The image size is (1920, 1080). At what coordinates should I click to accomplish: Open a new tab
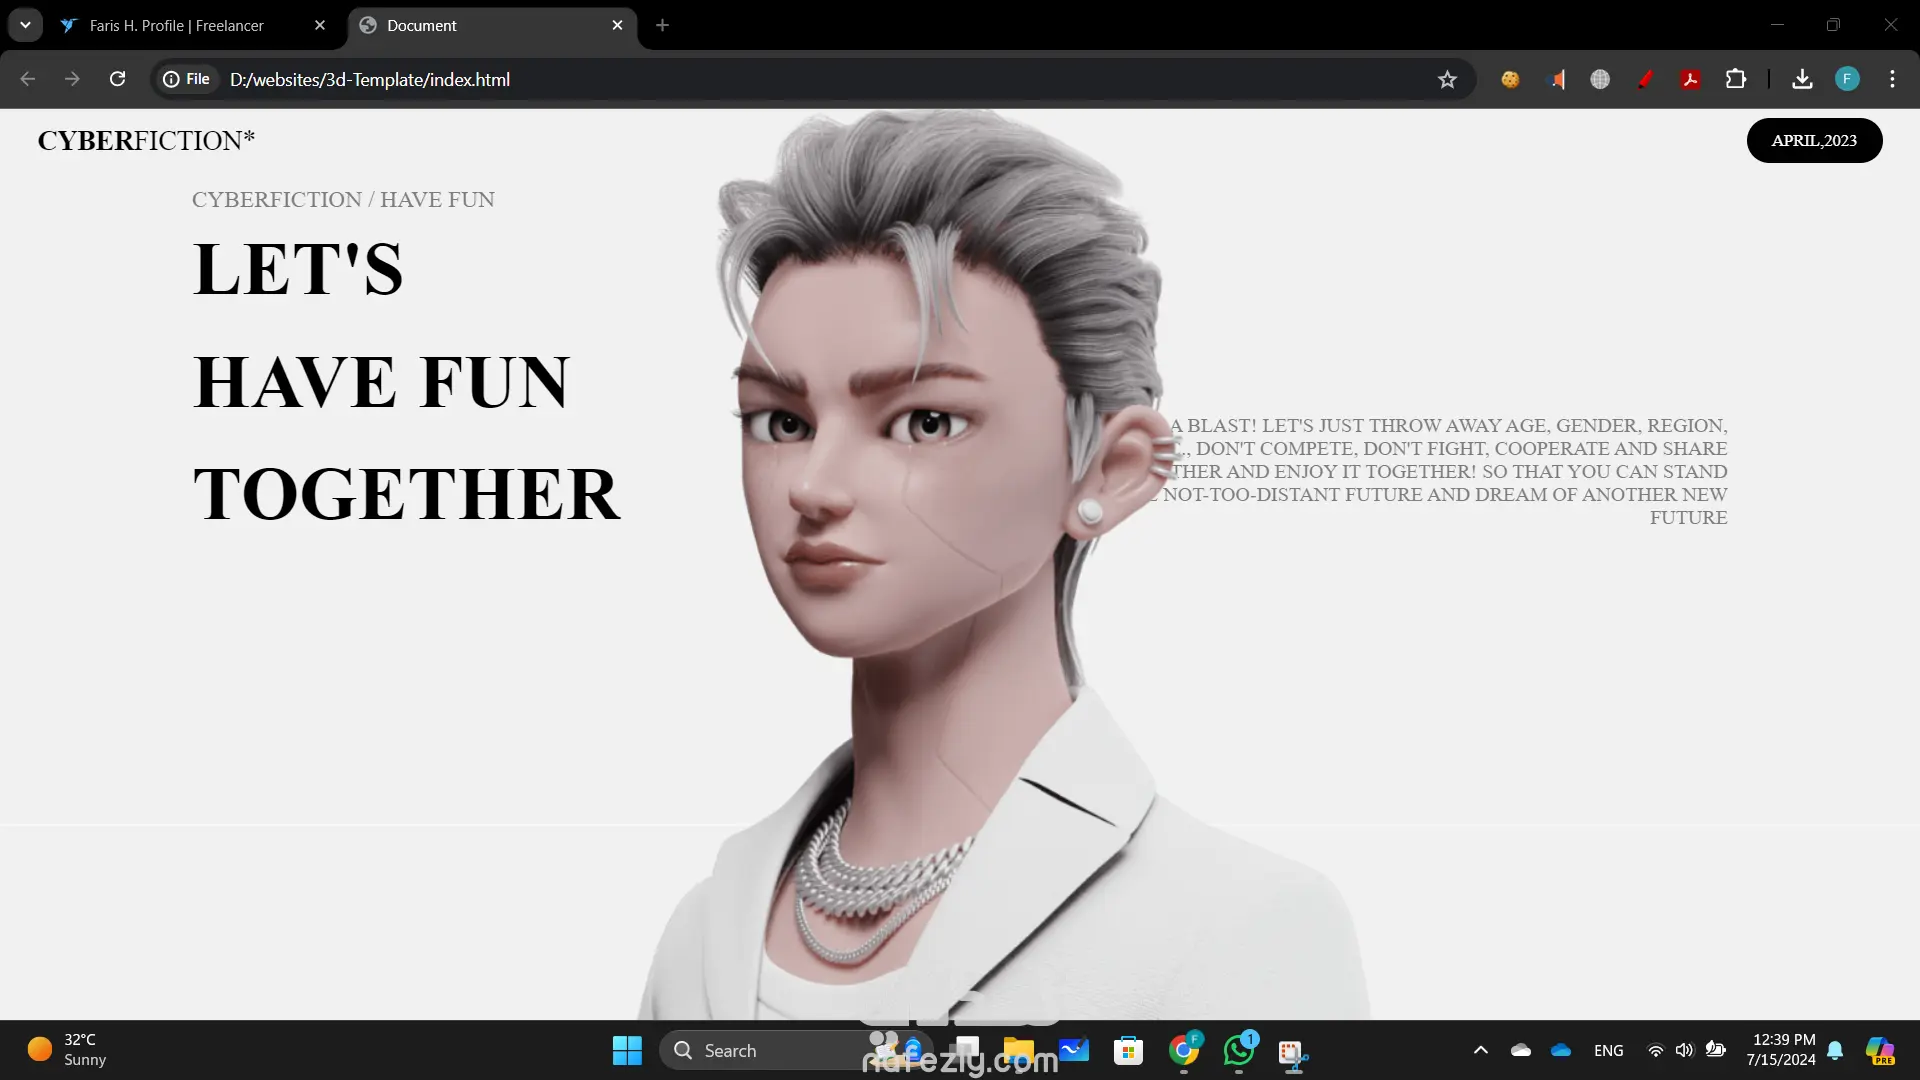point(662,26)
